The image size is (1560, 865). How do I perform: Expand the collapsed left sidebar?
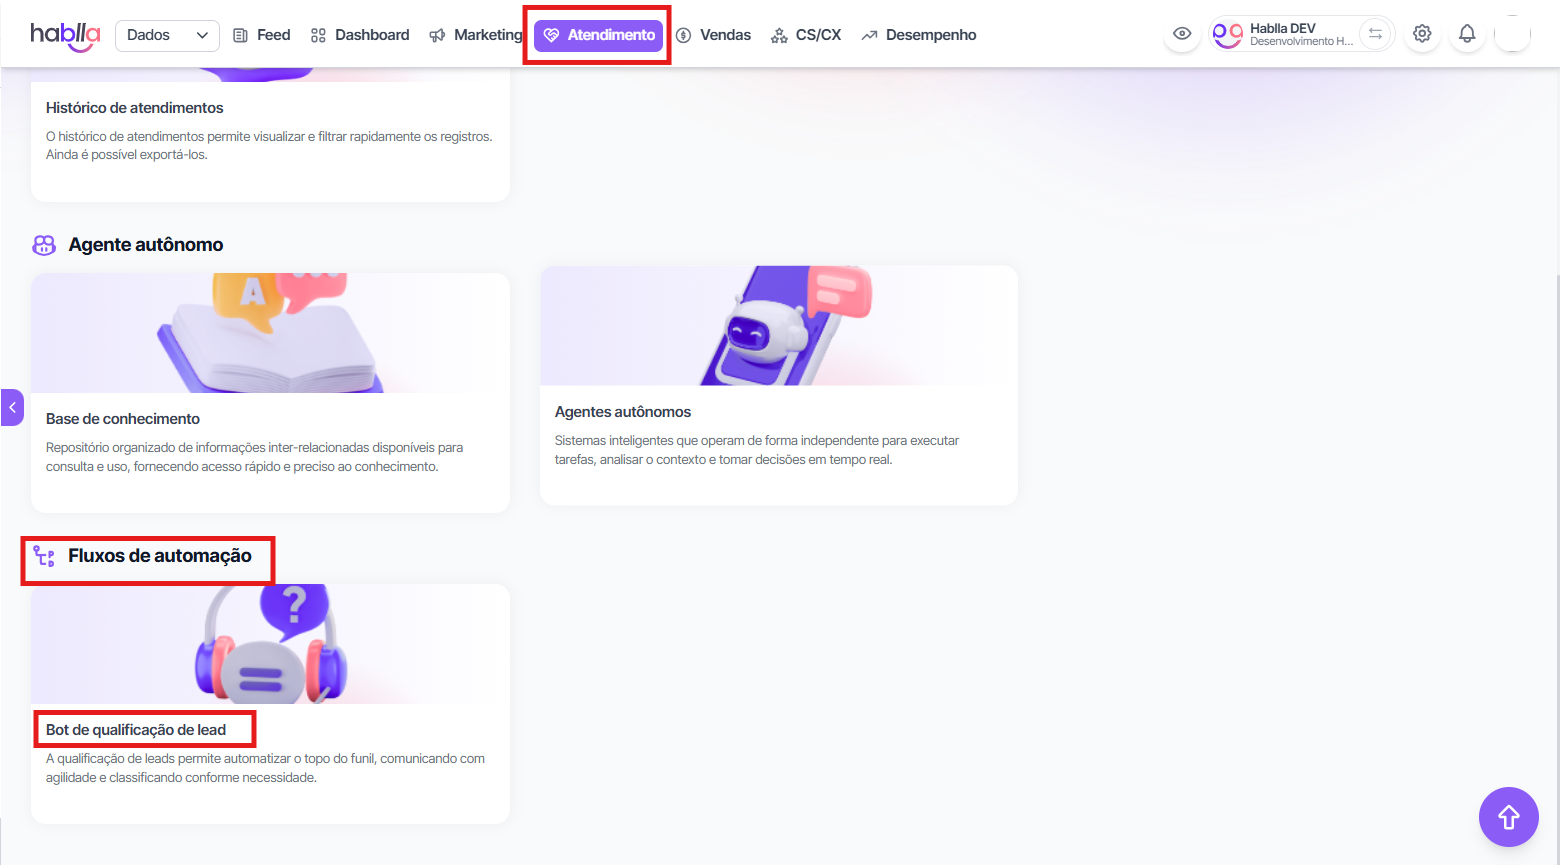point(12,408)
